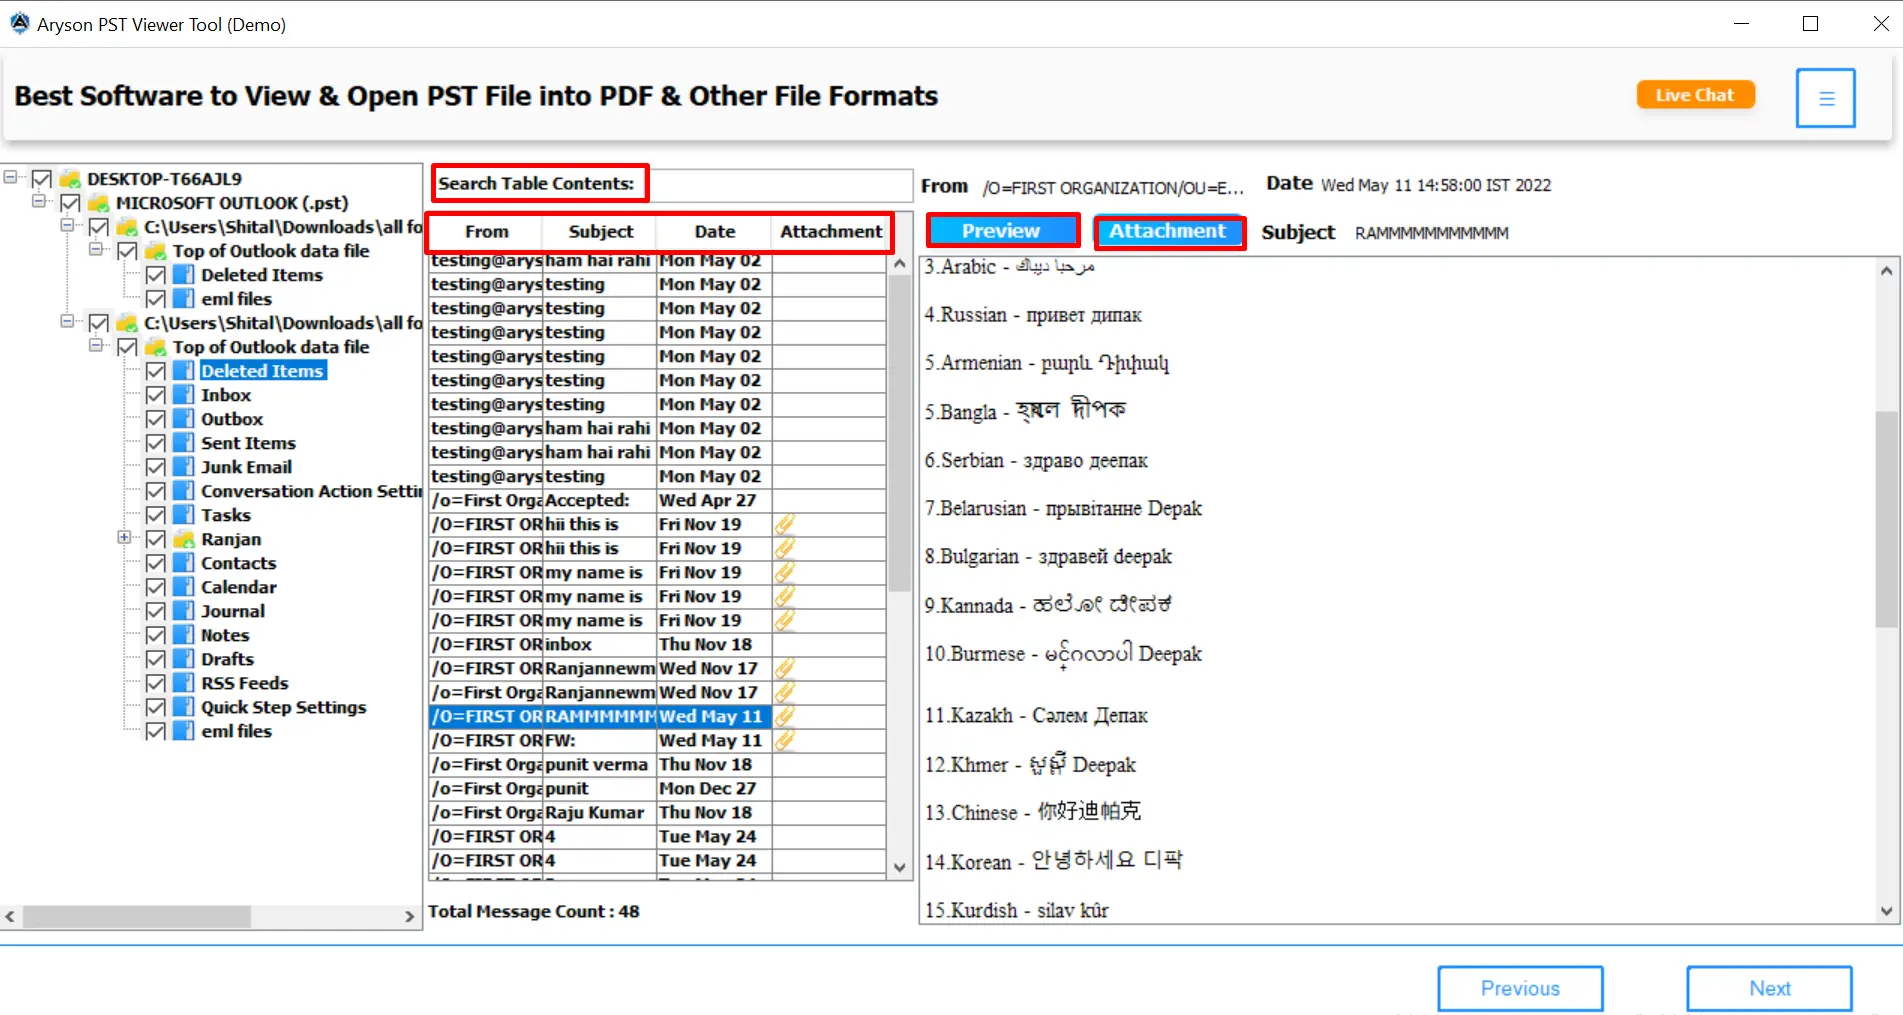Expand the Ranjan folder node
The height and width of the screenshot is (1015, 1903).
(x=124, y=538)
